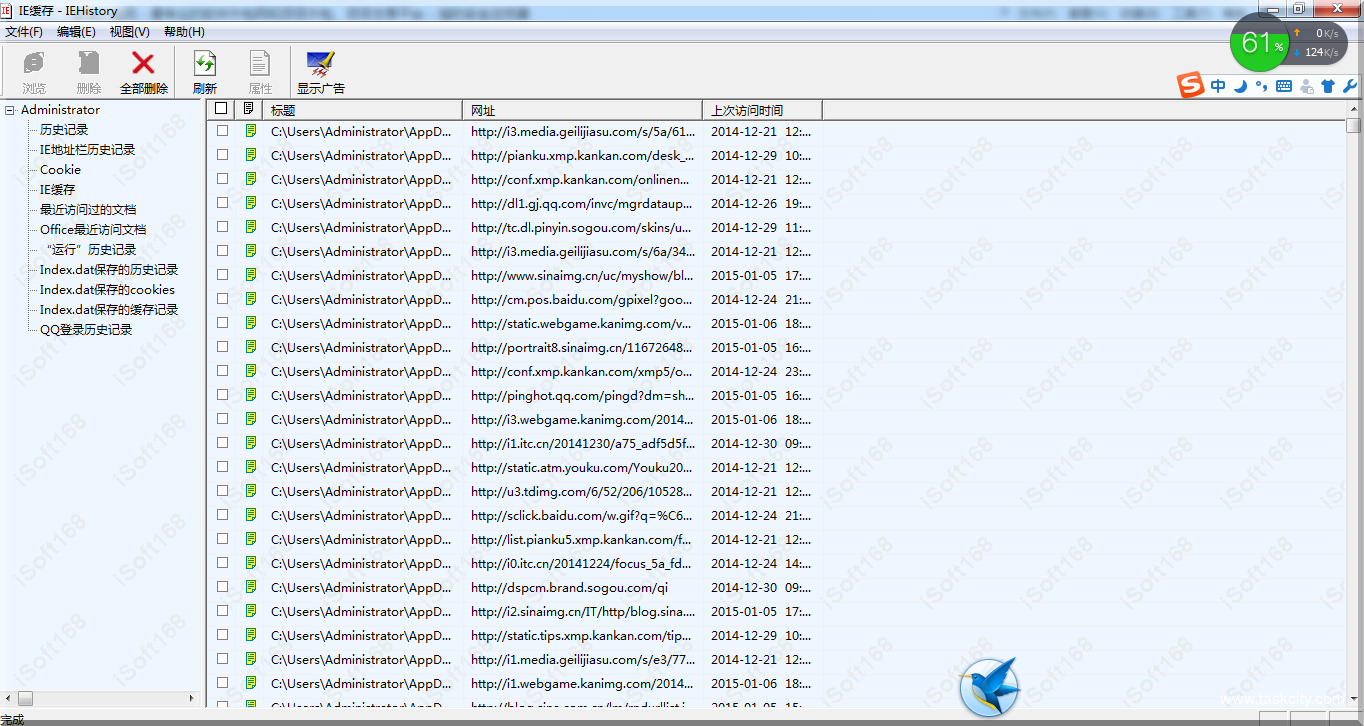
Task: Select the www.sinaimg.cn URL row
Action: coord(582,276)
